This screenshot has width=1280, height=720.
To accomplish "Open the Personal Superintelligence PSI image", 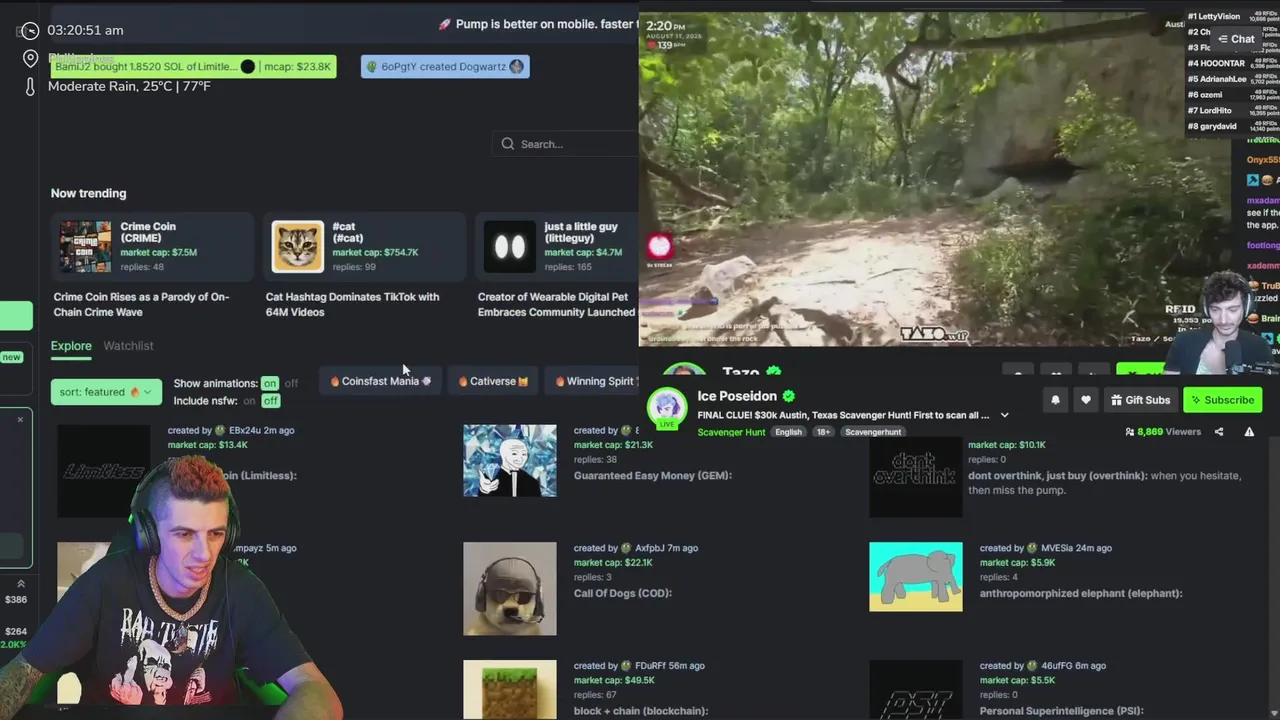I will point(916,690).
